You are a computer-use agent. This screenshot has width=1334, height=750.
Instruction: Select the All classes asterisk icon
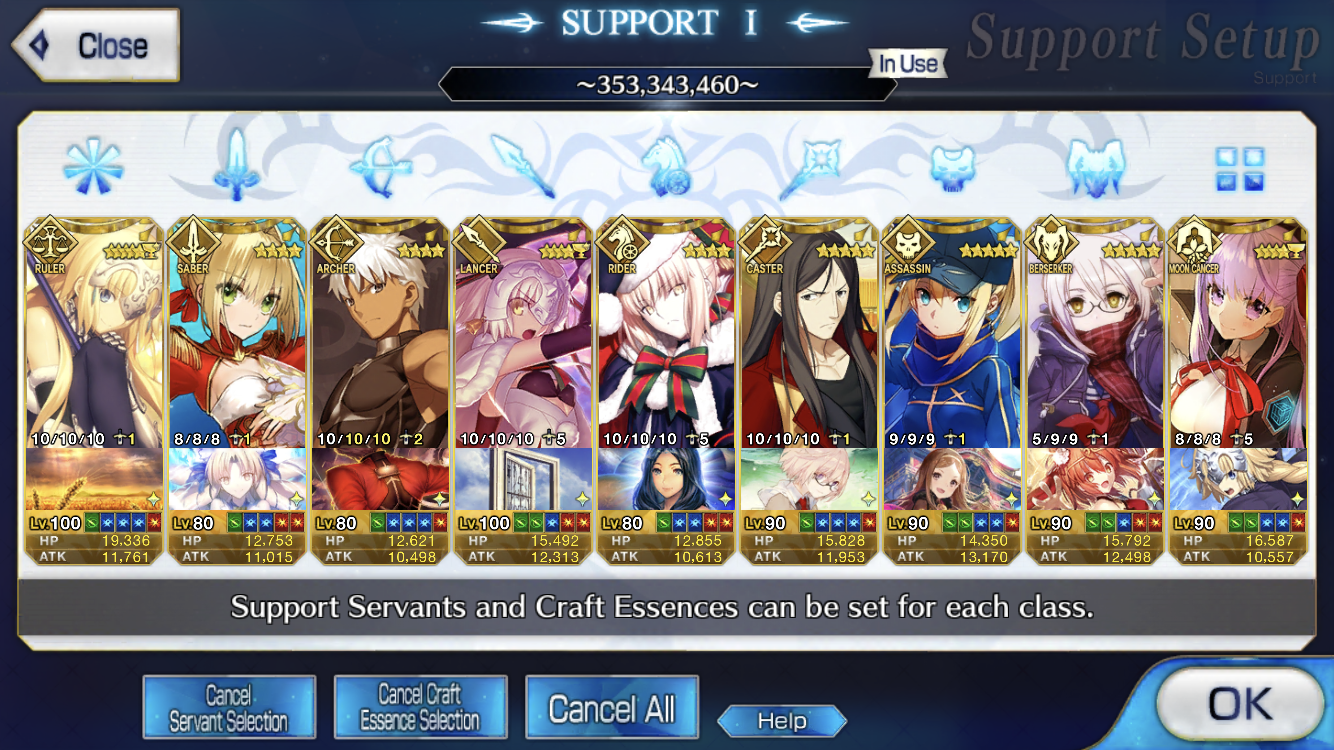coord(92,166)
